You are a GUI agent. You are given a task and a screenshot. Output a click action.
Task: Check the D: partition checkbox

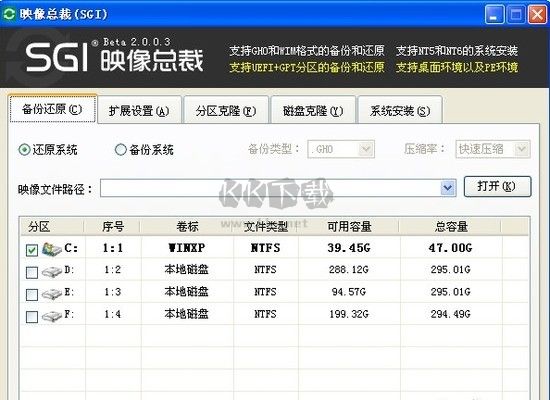point(32,272)
